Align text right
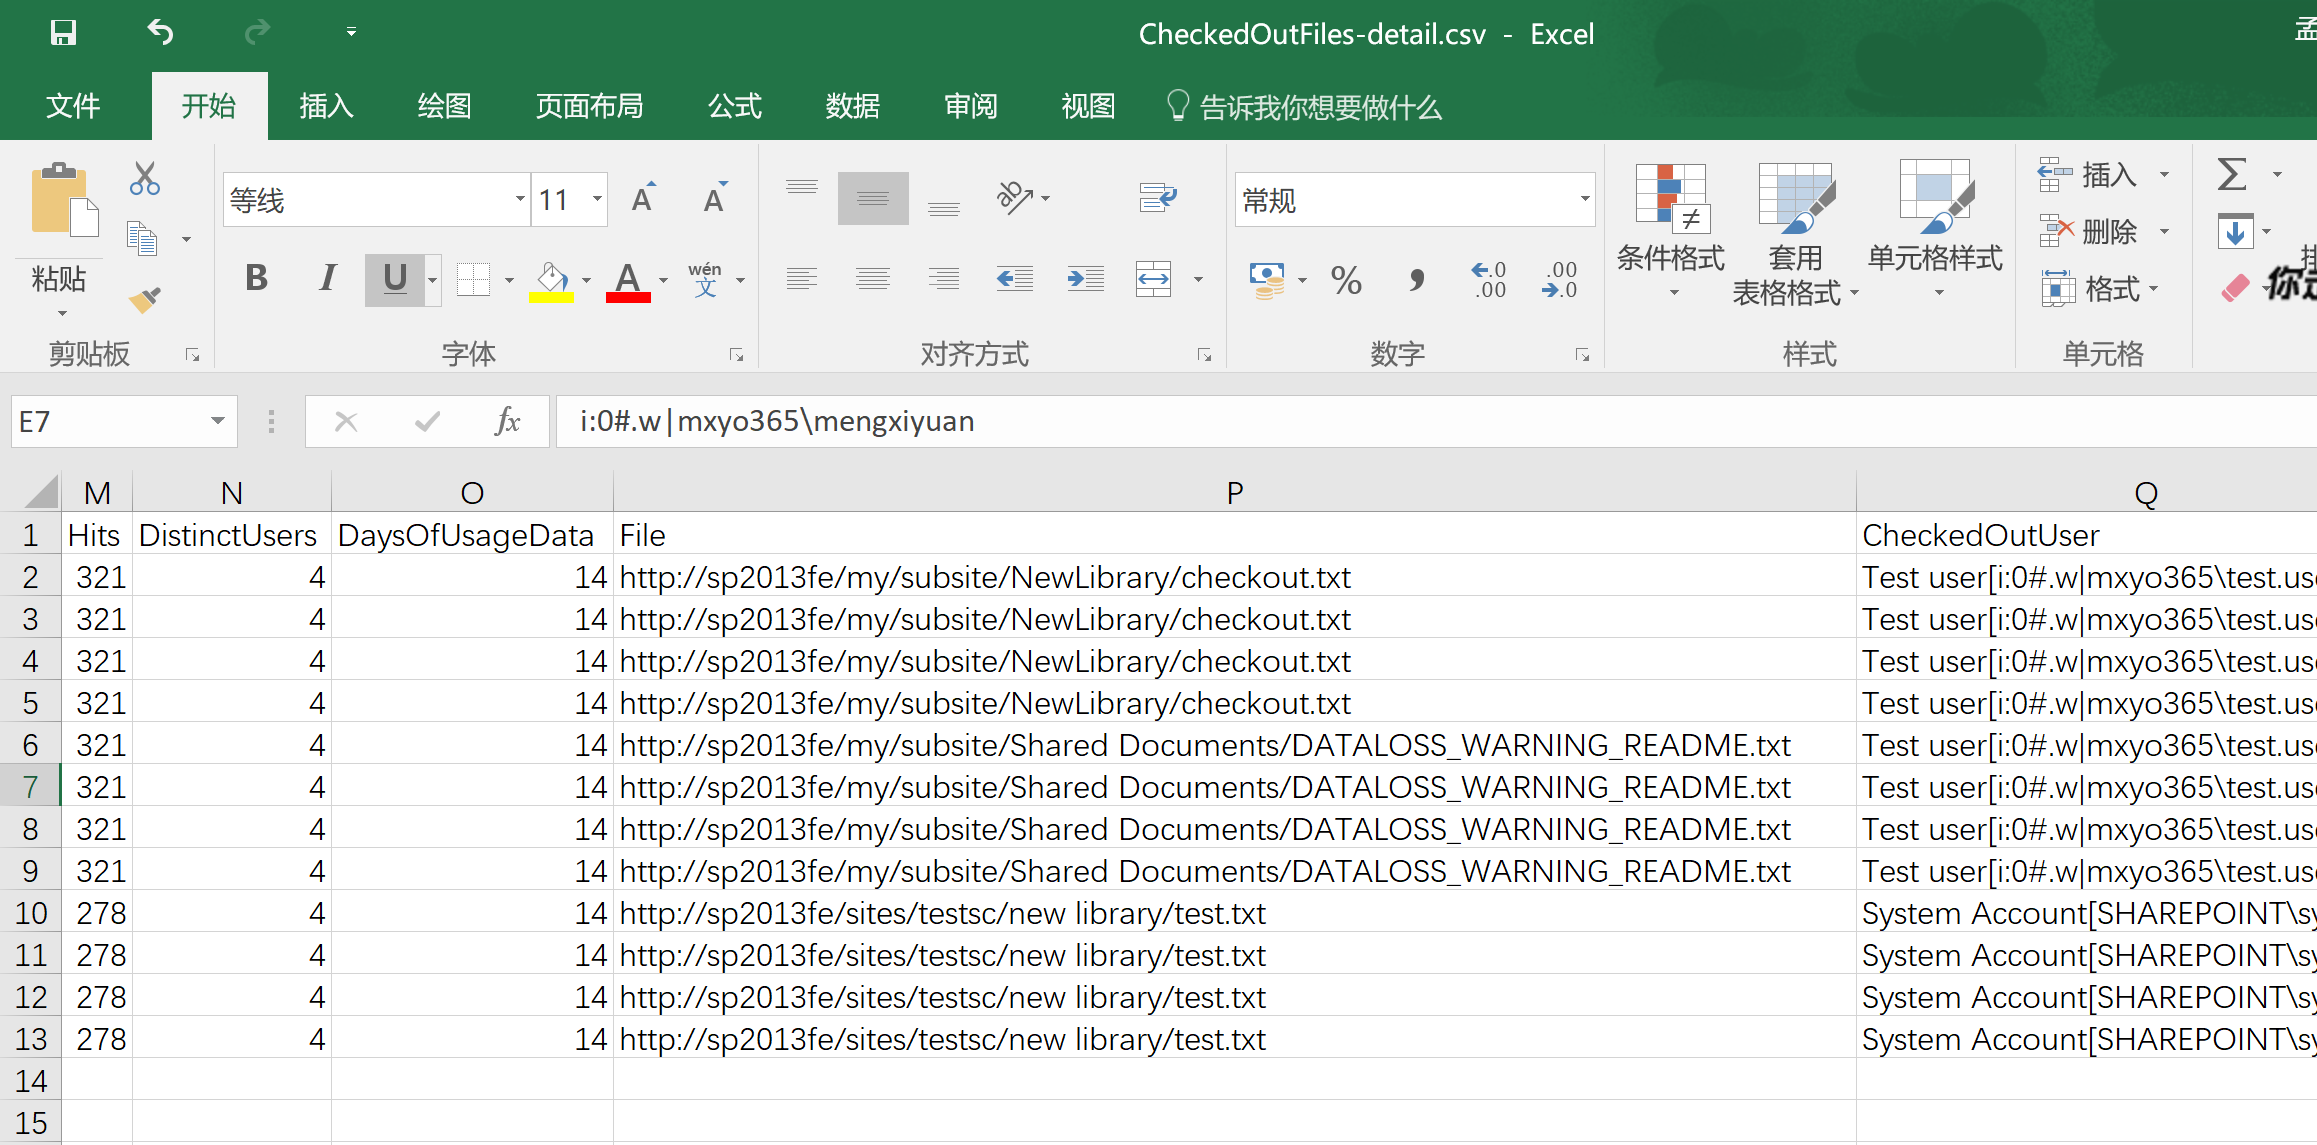This screenshot has width=2317, height=1145. [x=944, y=279]
